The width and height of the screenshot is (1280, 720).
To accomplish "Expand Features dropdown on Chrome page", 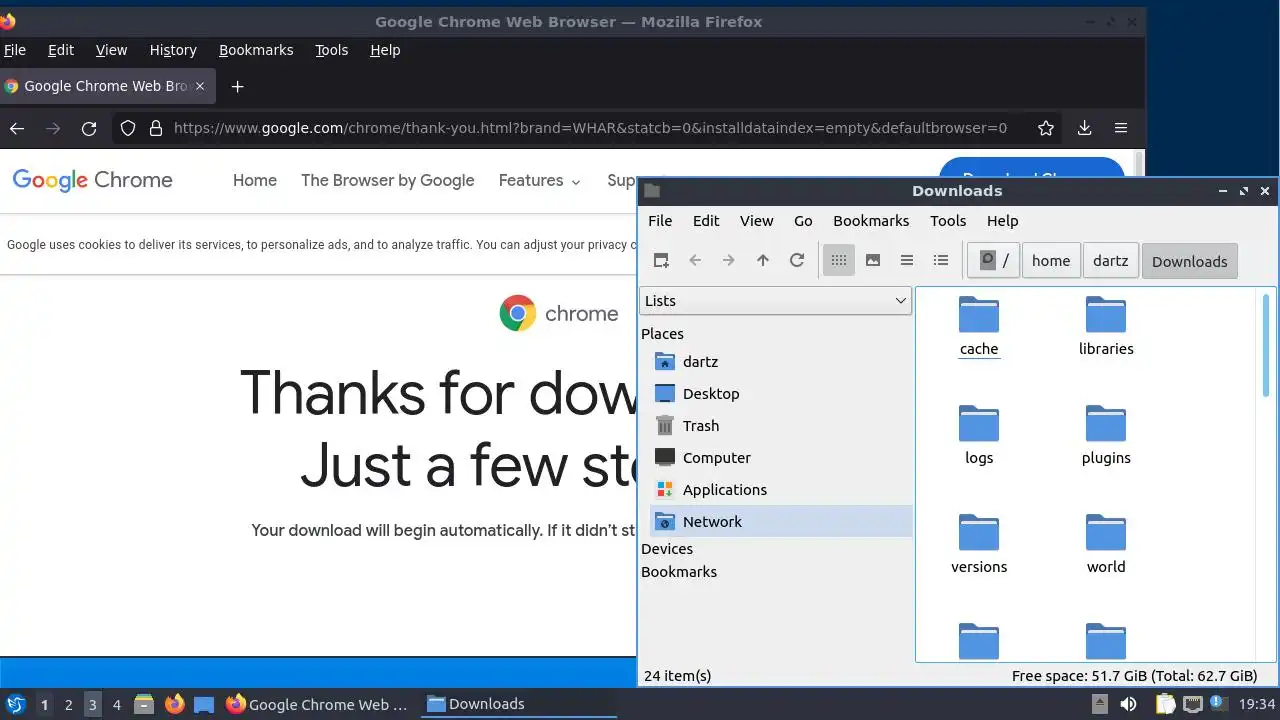I will click(539, 181).
